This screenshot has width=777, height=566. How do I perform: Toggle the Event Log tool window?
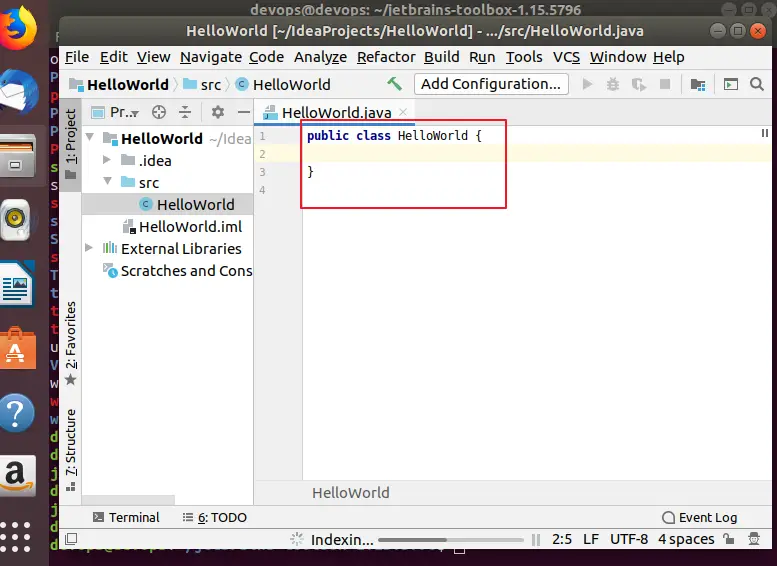[700, 517]
